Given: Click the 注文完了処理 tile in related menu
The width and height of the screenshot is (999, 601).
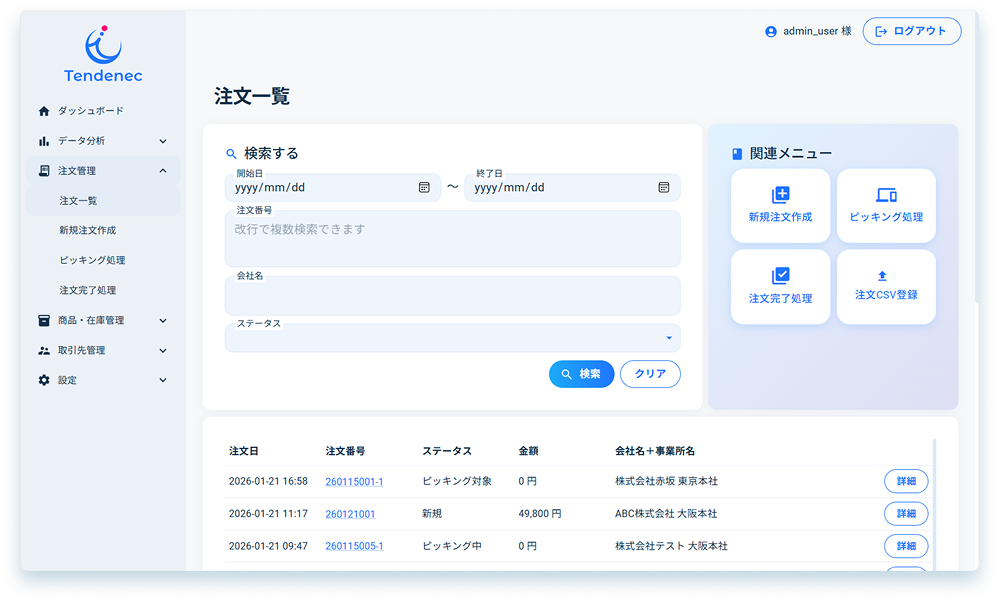Looking at the screenshot, I should (x=780, y=286).
